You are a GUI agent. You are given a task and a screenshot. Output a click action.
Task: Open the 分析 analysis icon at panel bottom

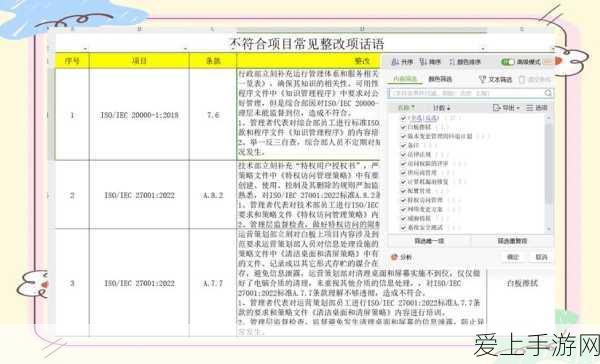(394, 257)
